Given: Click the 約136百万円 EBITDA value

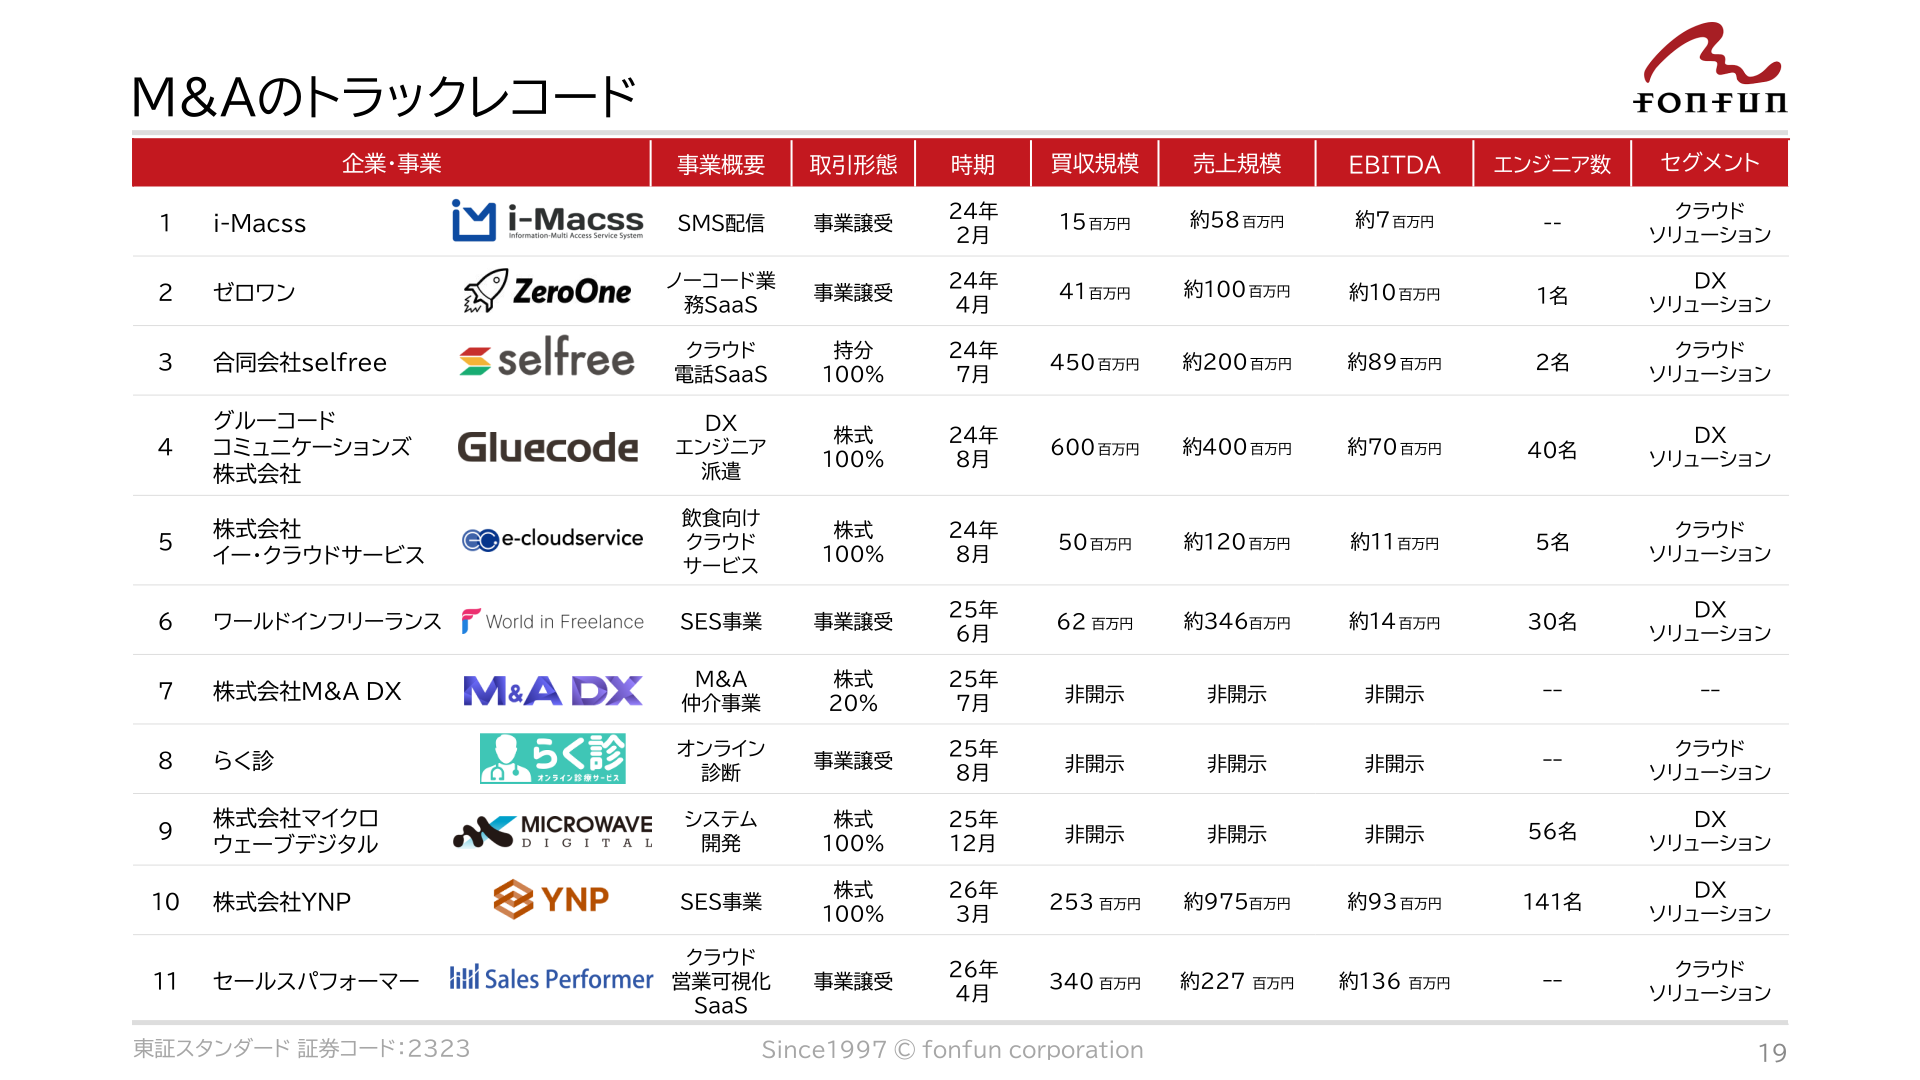Looking at the screenshot, I should 1394,982.
